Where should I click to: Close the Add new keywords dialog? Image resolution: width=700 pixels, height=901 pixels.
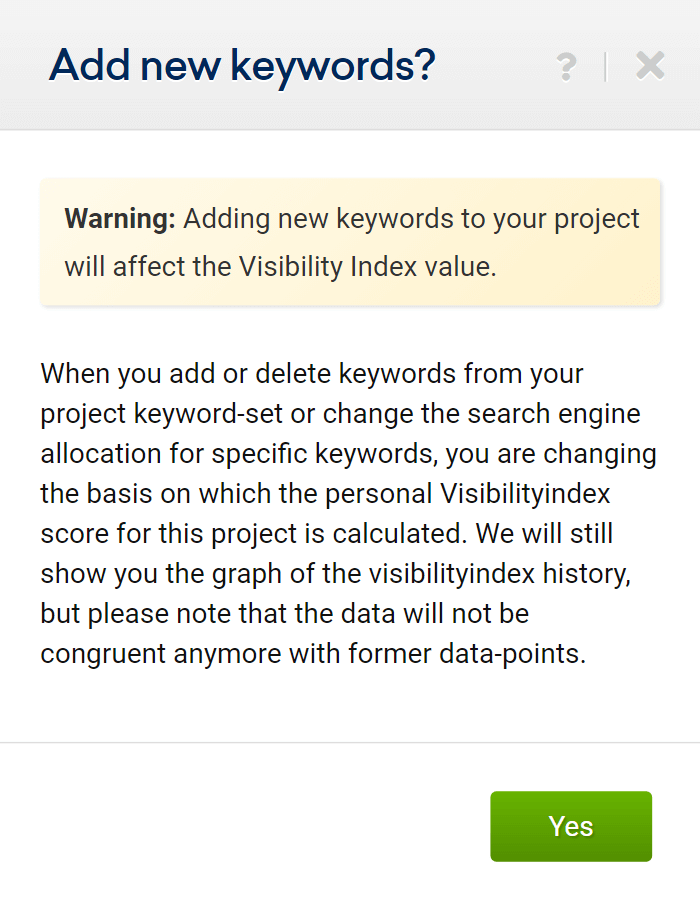[x=650, y=66]
